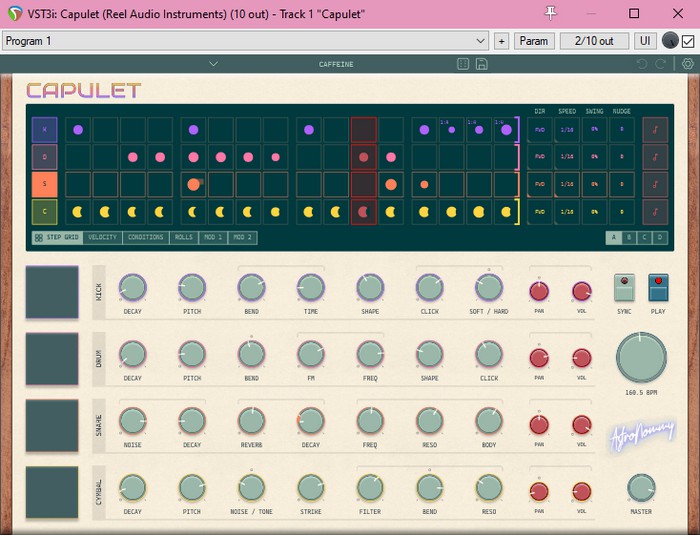Toggle last kick step with 1:4 roll
Screen dimensions: 700x535
(506, 130)
